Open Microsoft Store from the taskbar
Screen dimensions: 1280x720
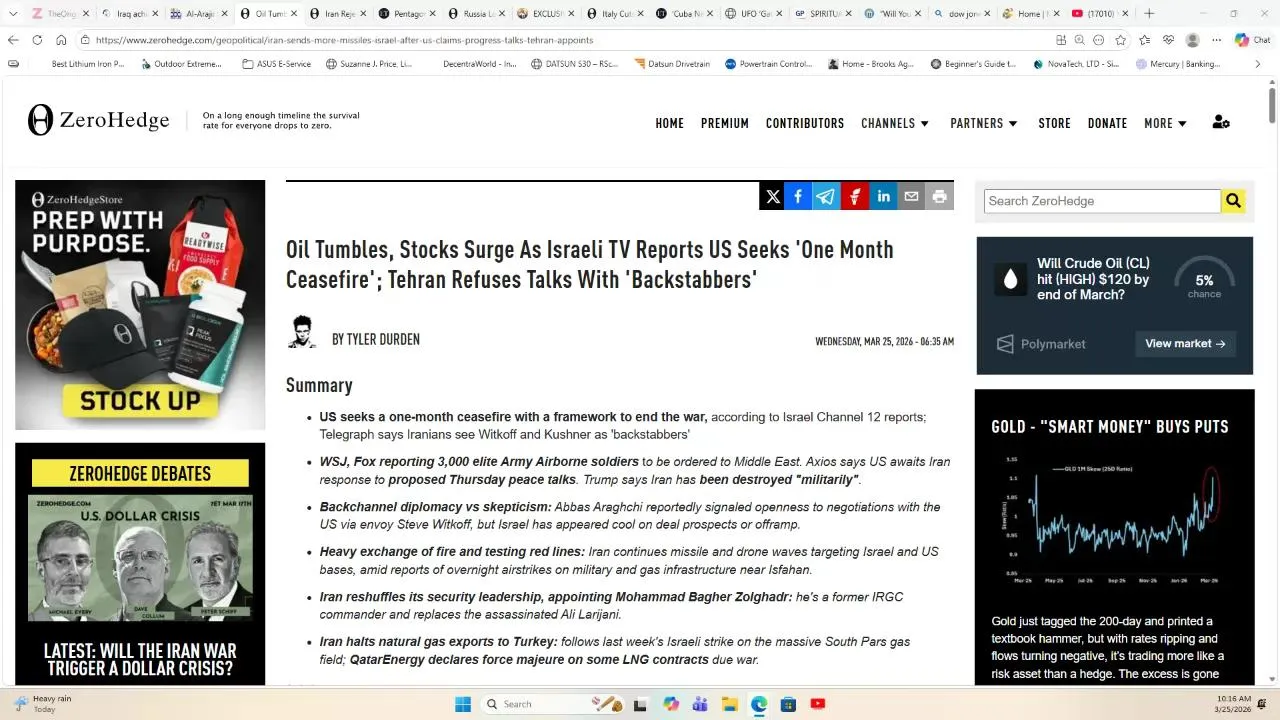[x=788, y=704]
